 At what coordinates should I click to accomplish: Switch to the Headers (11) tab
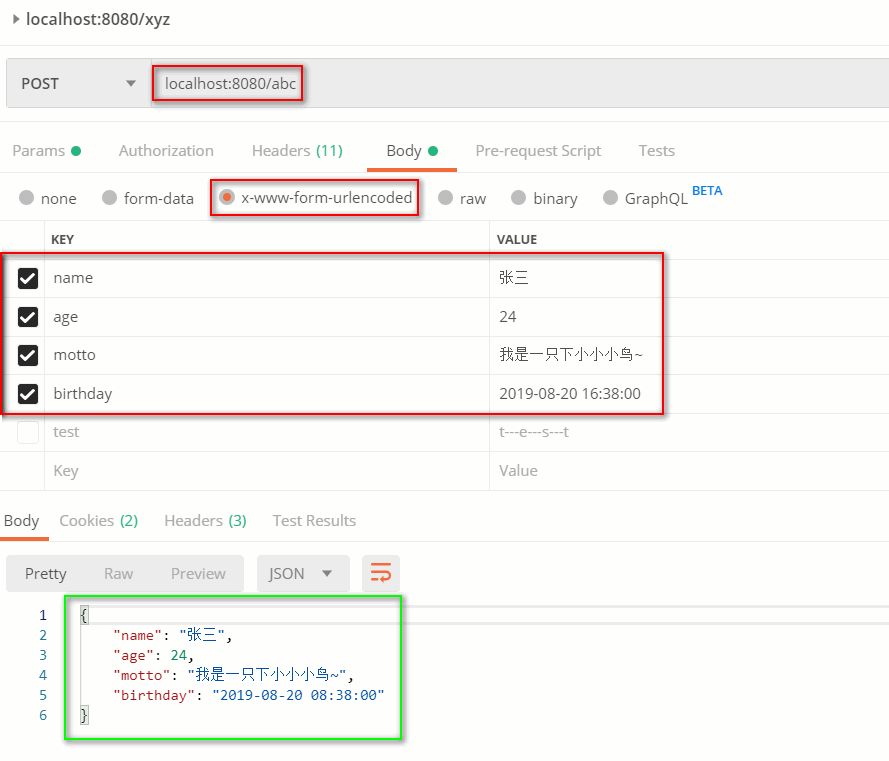pyautogui.click(x=296, y=150)
